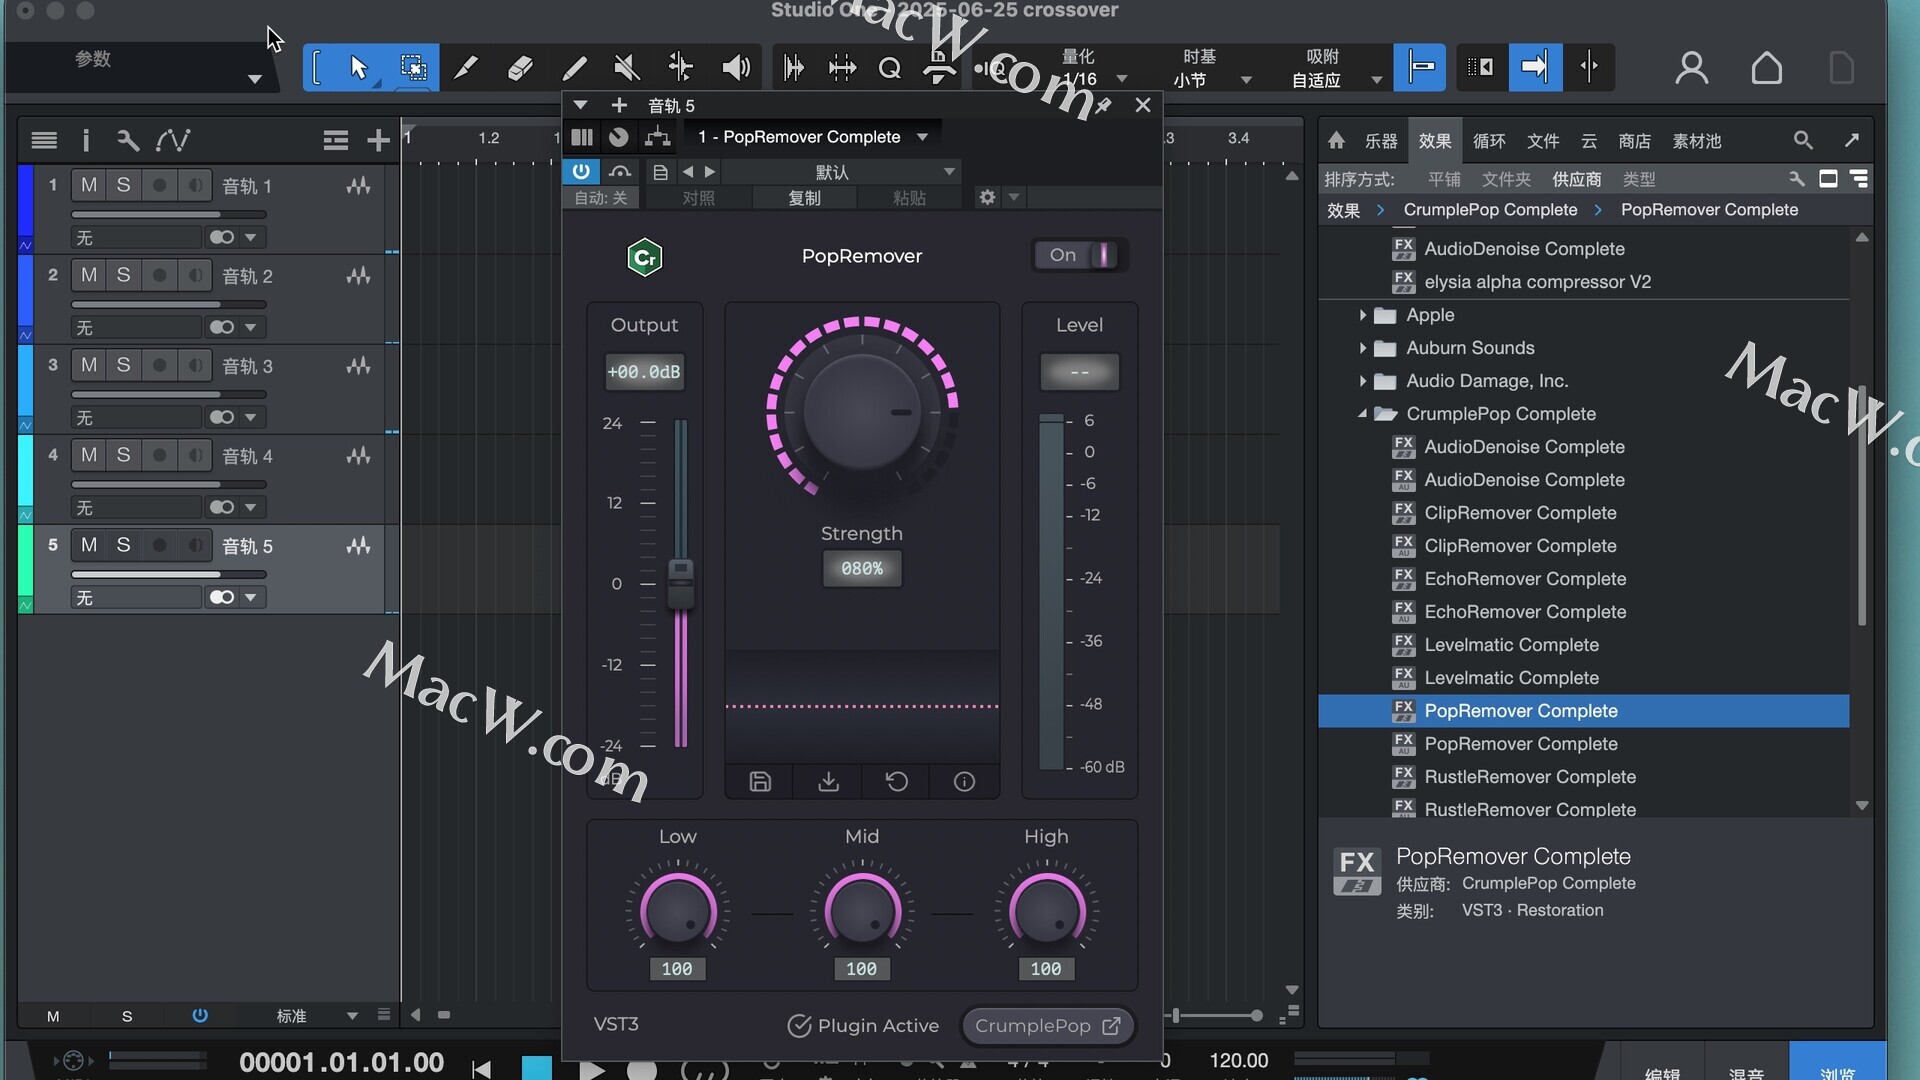
Task: Open plugin instance dropdown '1 - PopRemover Complete'
Action: coord(812,137)
